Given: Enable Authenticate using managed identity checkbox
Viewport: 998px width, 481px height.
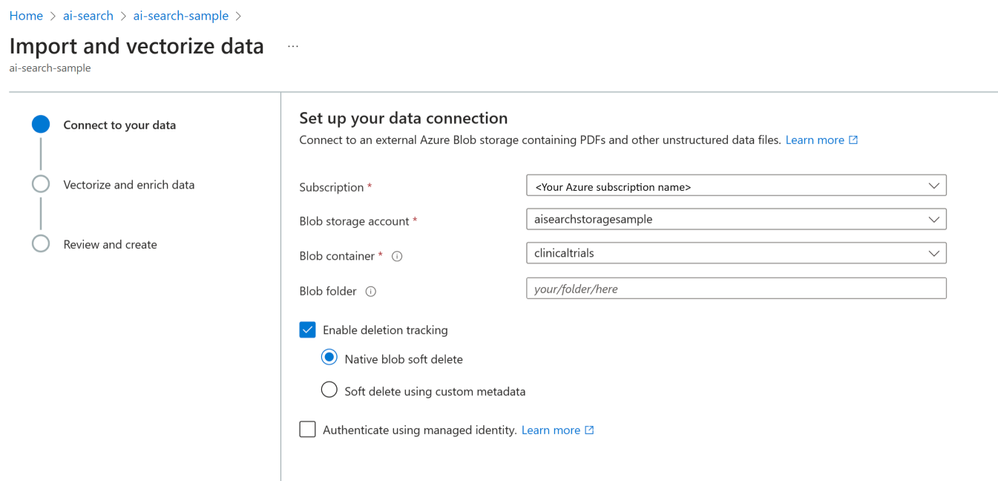Looking at the screenshot, I should [x=308, y=429].
